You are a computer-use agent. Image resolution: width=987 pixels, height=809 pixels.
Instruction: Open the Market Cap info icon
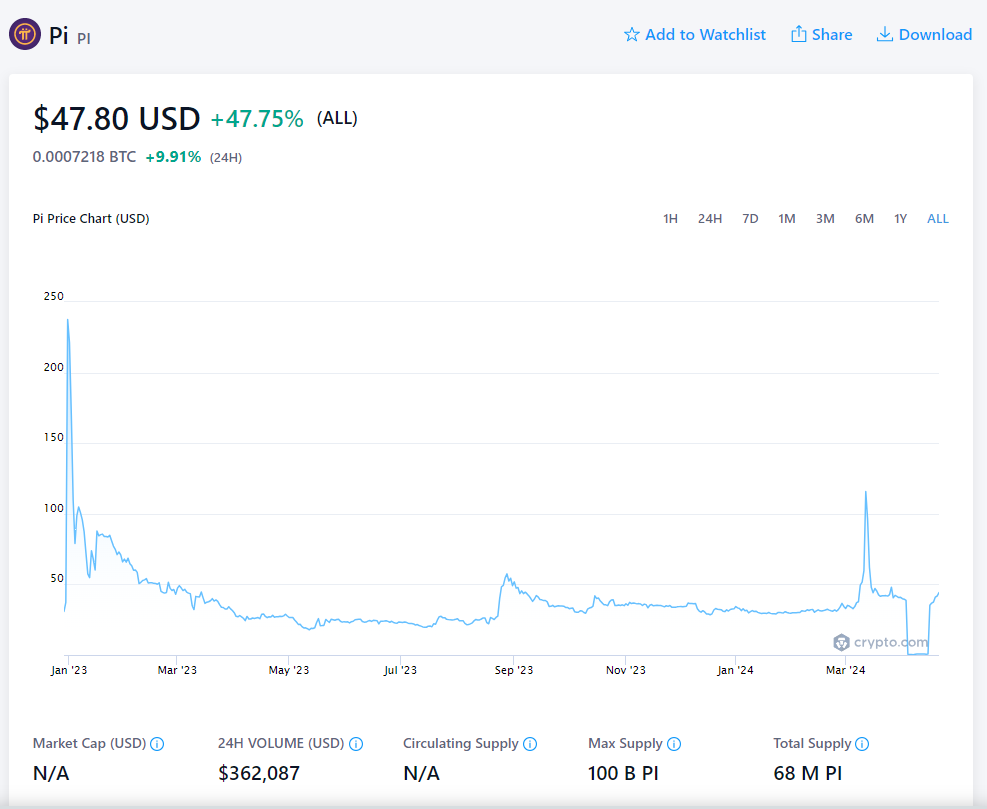[157, 744]
